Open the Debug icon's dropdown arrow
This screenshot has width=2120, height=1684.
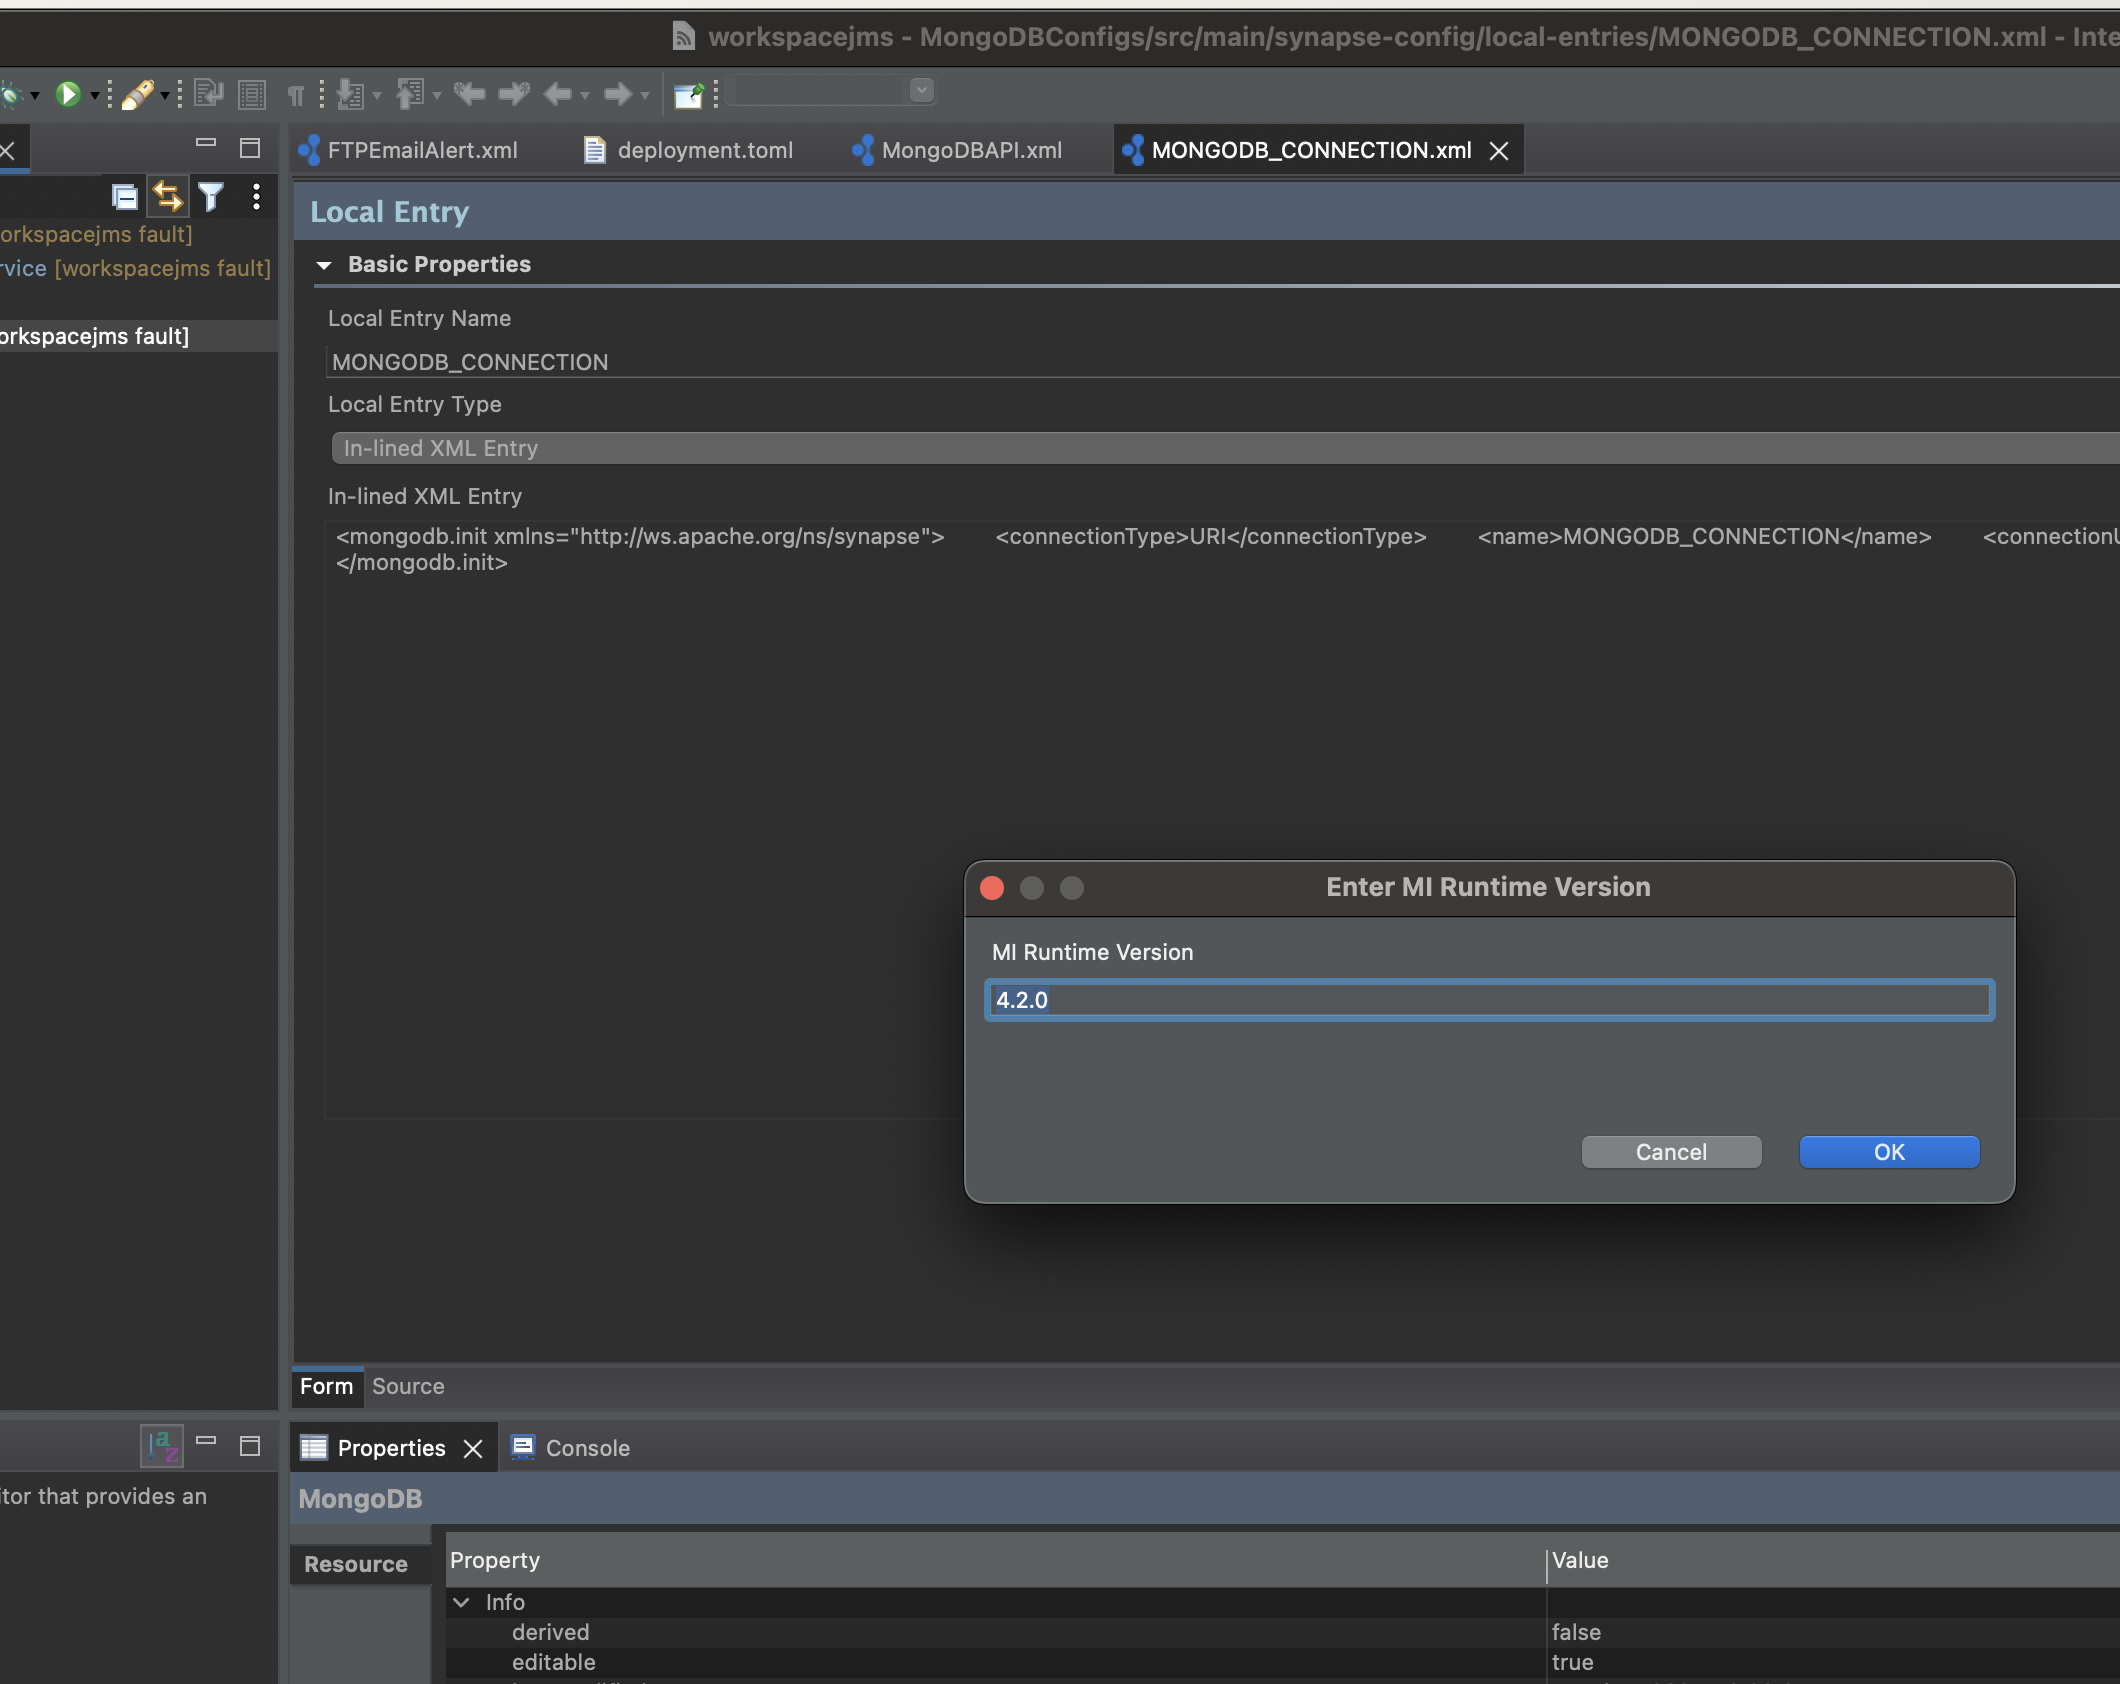click(35, 95)
